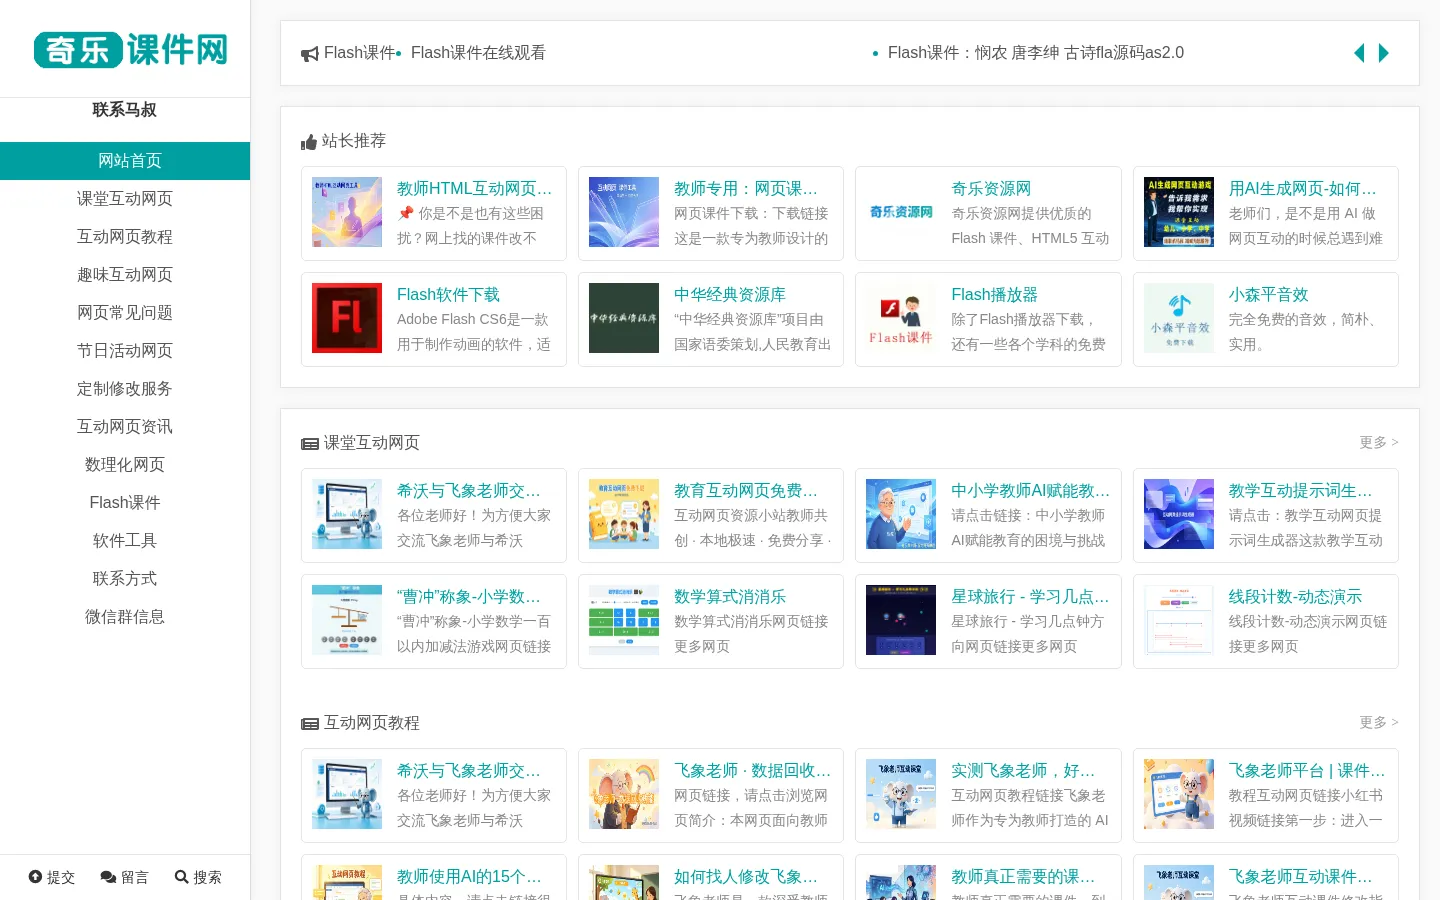Go to 互动网页资讯 in the sidebar

pos(125,427)
